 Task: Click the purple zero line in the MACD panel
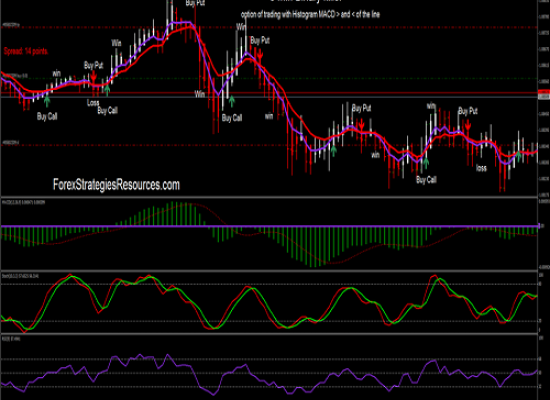coord(269,226)
